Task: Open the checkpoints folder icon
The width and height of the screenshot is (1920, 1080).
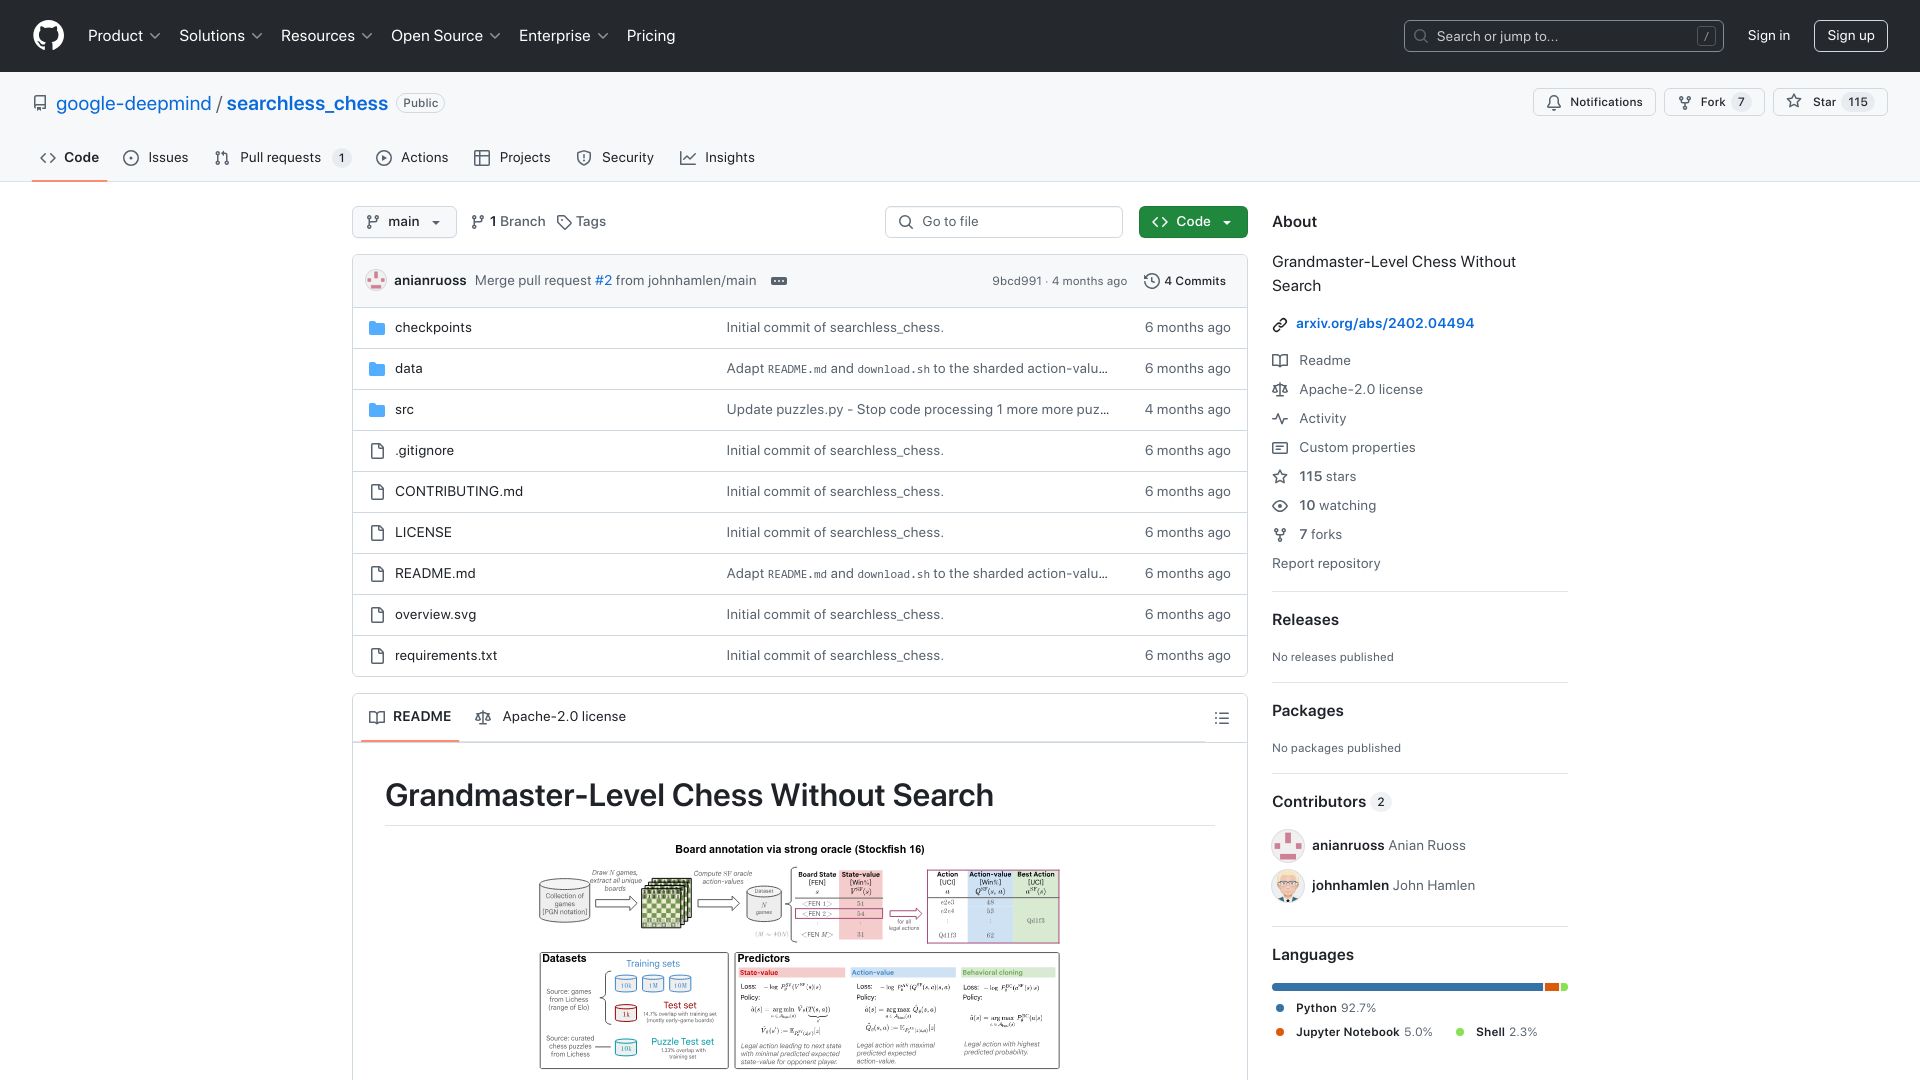Action: (377, 328)
